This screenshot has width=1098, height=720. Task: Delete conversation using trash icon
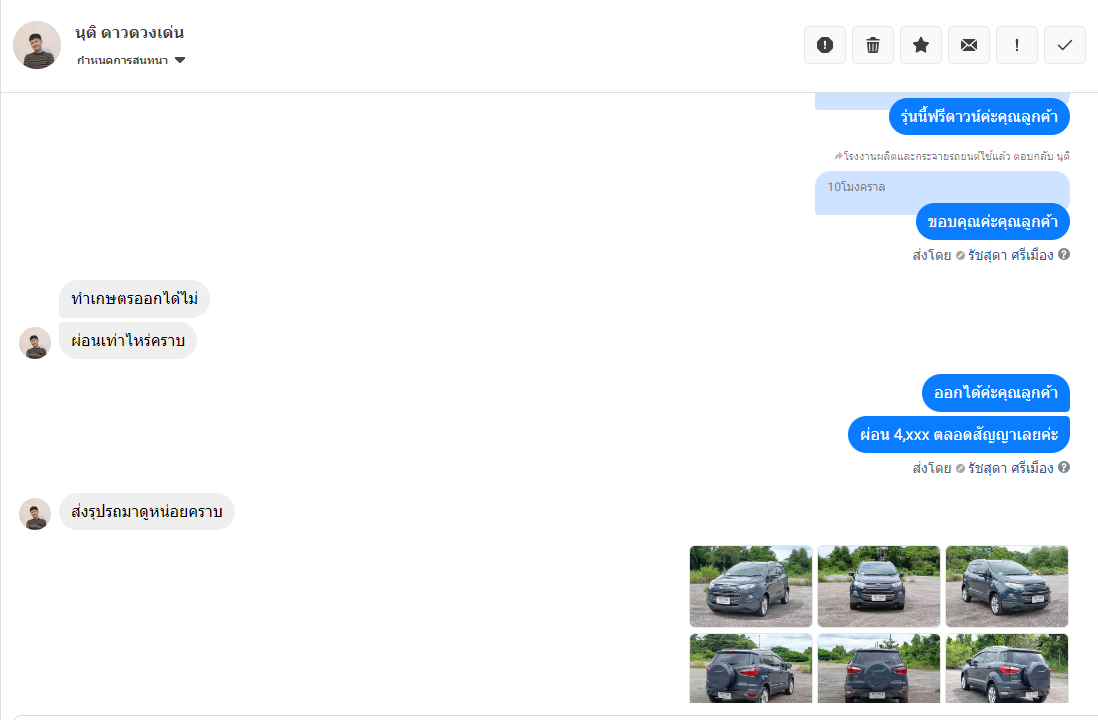[873, 46]
